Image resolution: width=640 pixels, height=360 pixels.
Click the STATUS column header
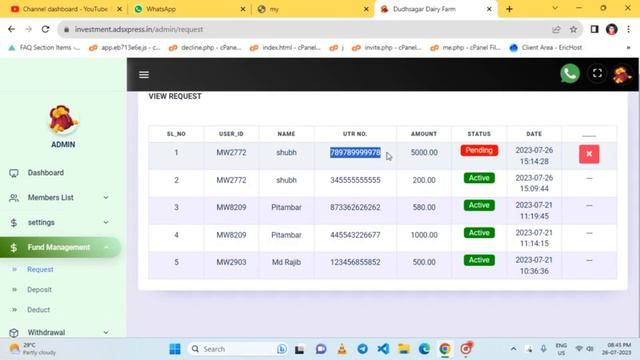pos(479,134)
